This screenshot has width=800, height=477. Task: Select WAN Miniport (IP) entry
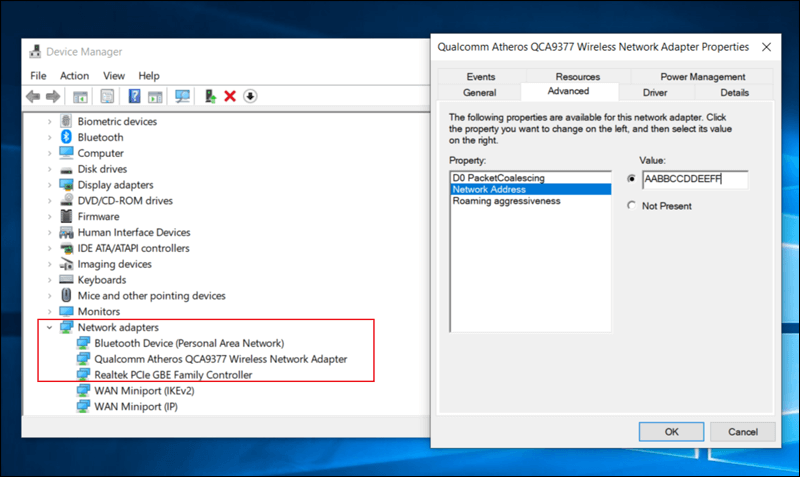click(136, 406)
